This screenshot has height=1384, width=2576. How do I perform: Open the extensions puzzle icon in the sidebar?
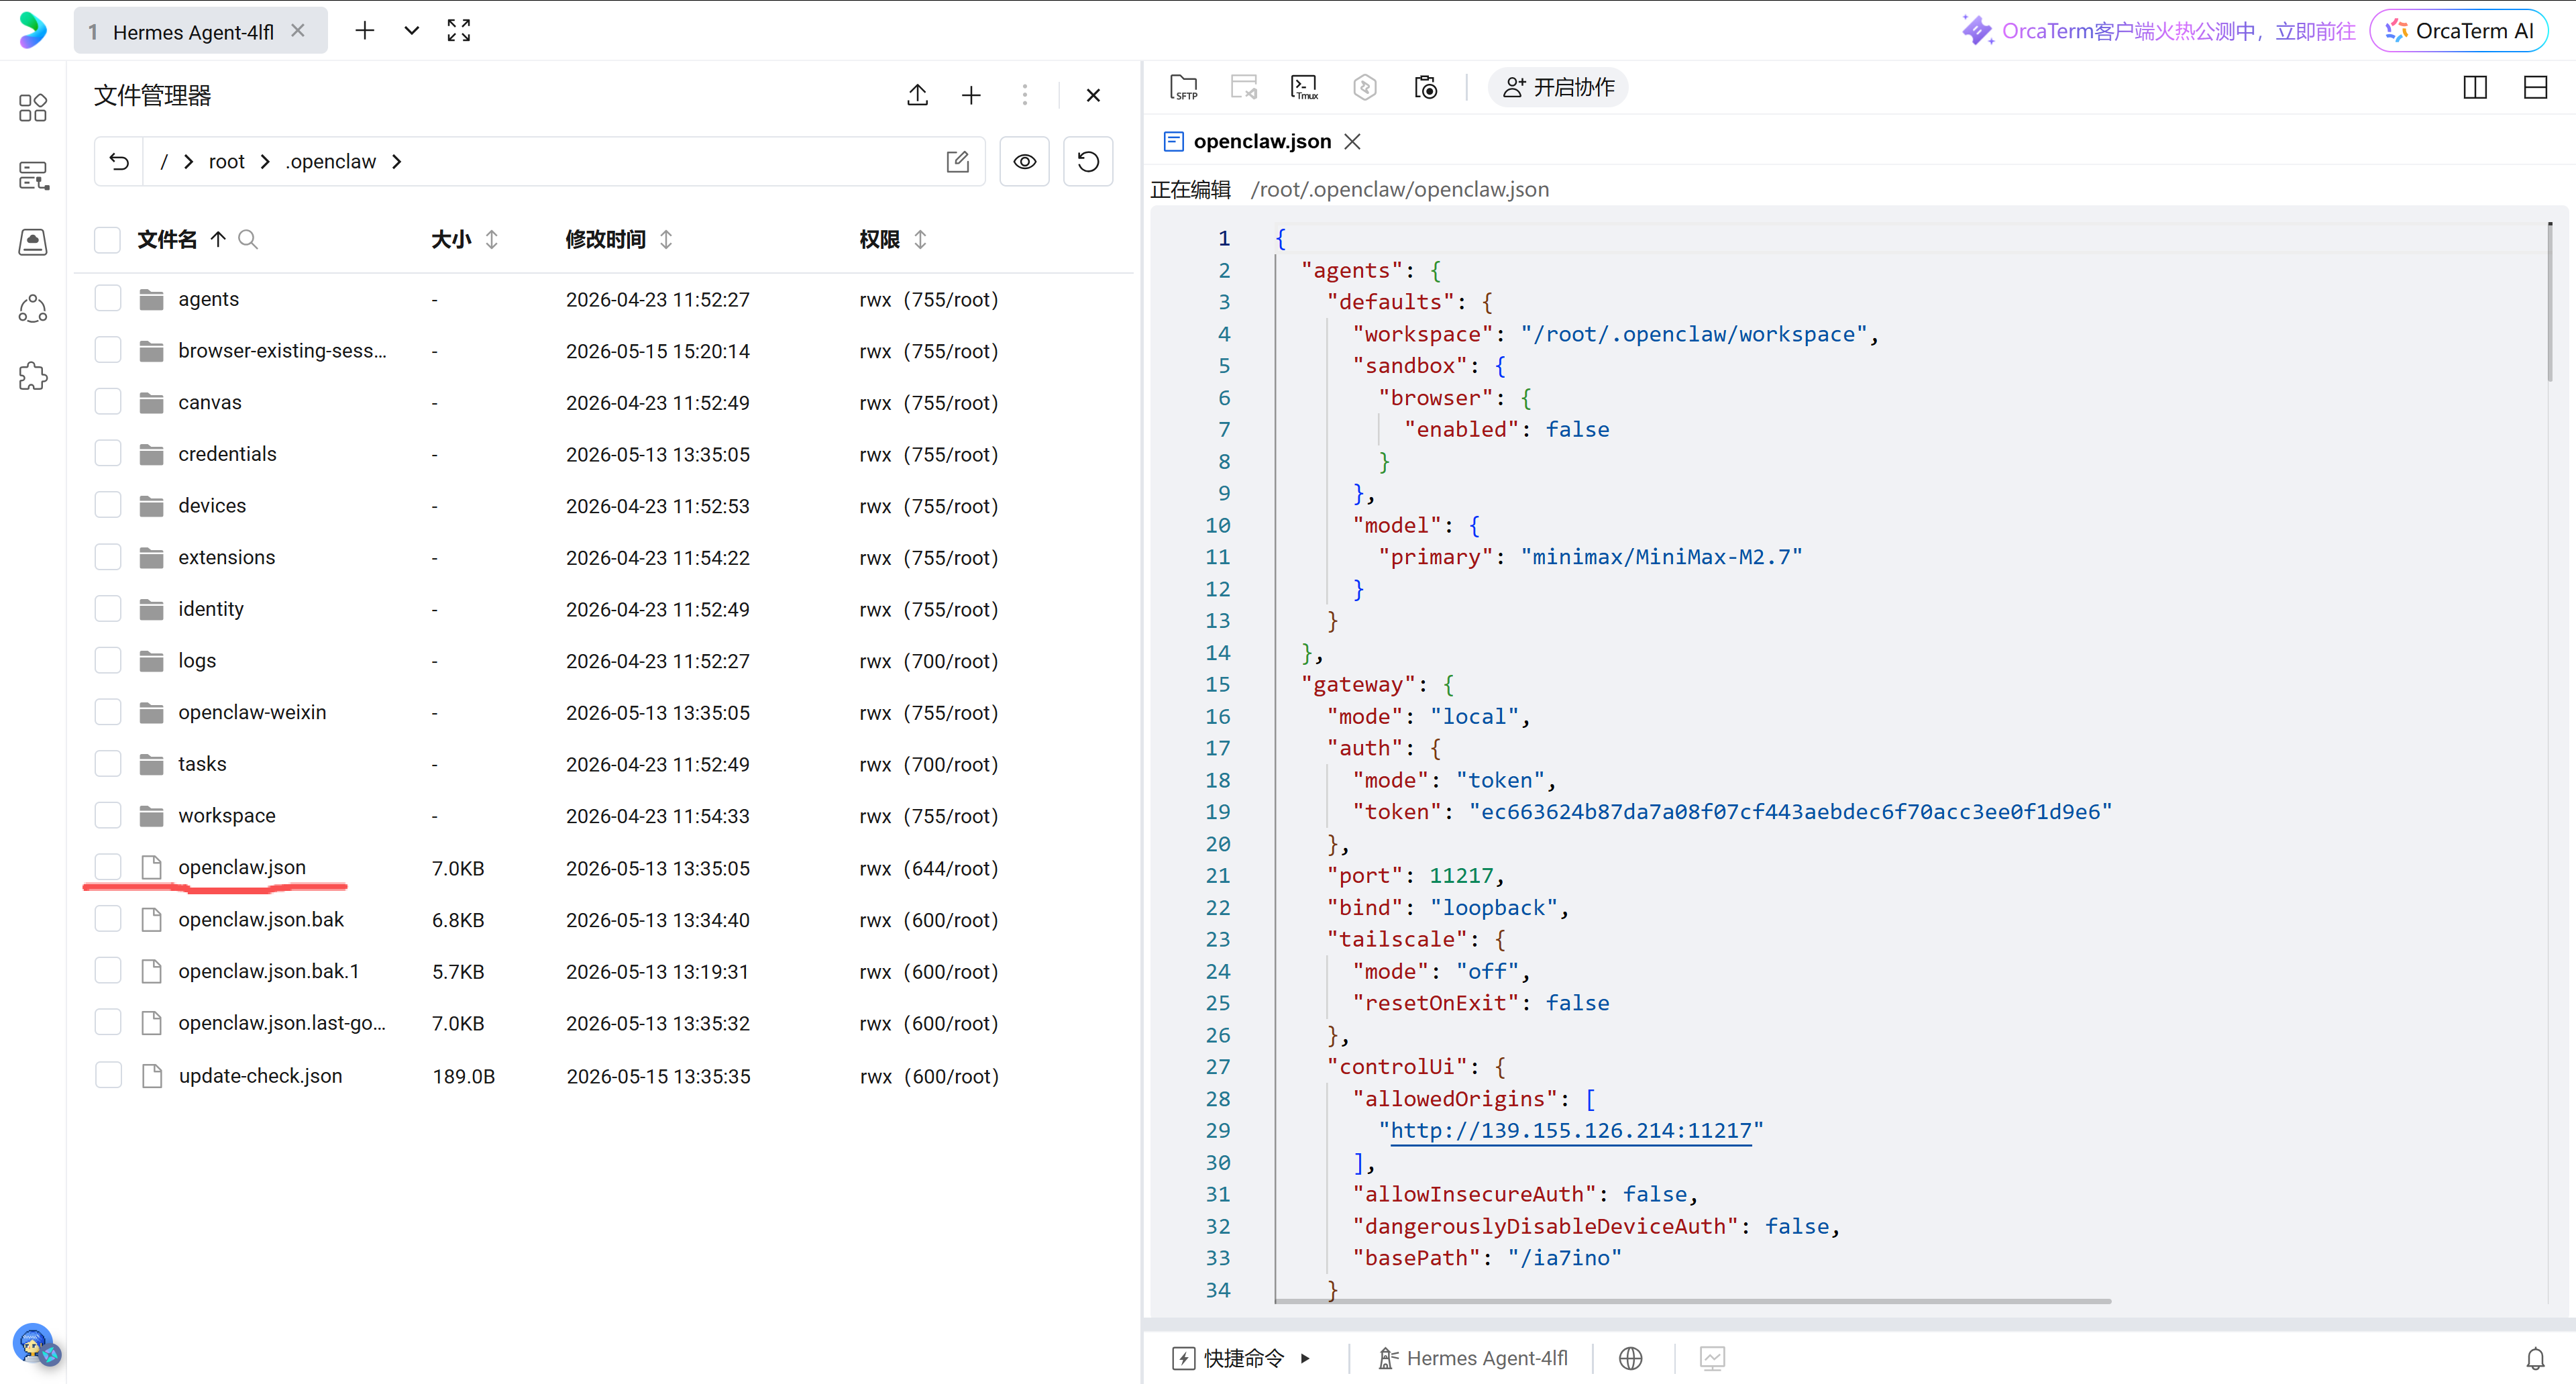[x=33, y=376]
